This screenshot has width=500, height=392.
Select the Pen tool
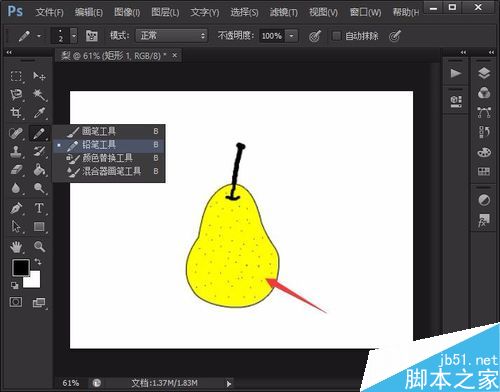pos(16,208)
